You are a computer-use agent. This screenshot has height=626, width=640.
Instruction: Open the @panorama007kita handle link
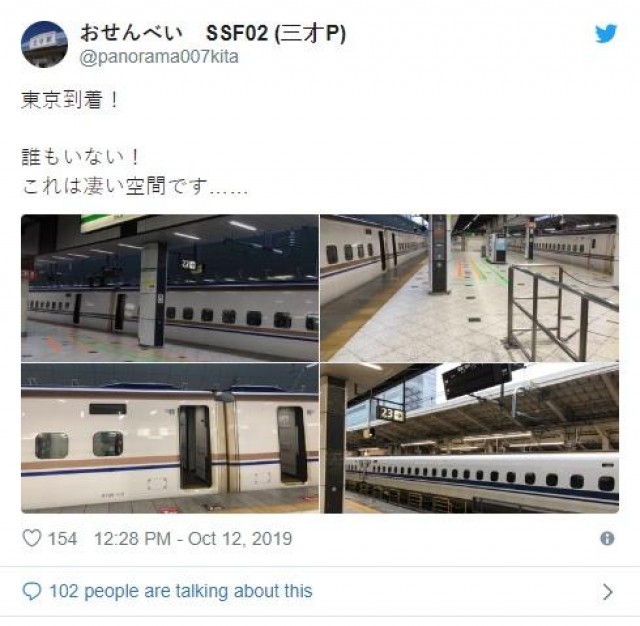click(159, 57)
